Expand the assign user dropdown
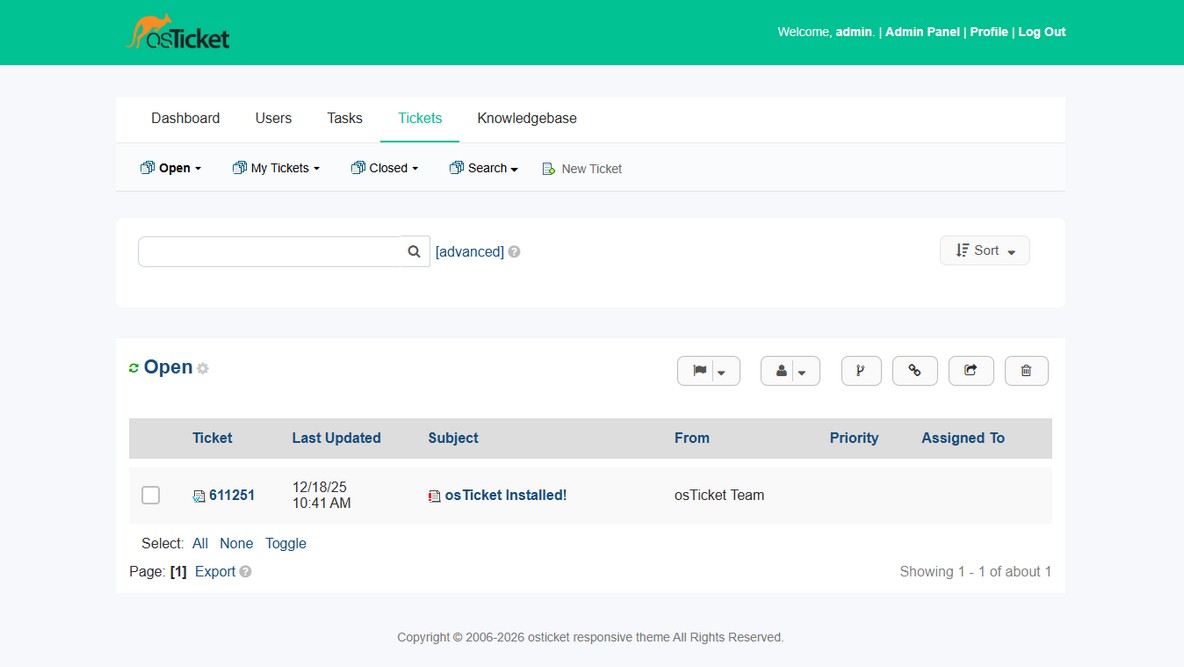1184x667 pixels. (790, 371)
